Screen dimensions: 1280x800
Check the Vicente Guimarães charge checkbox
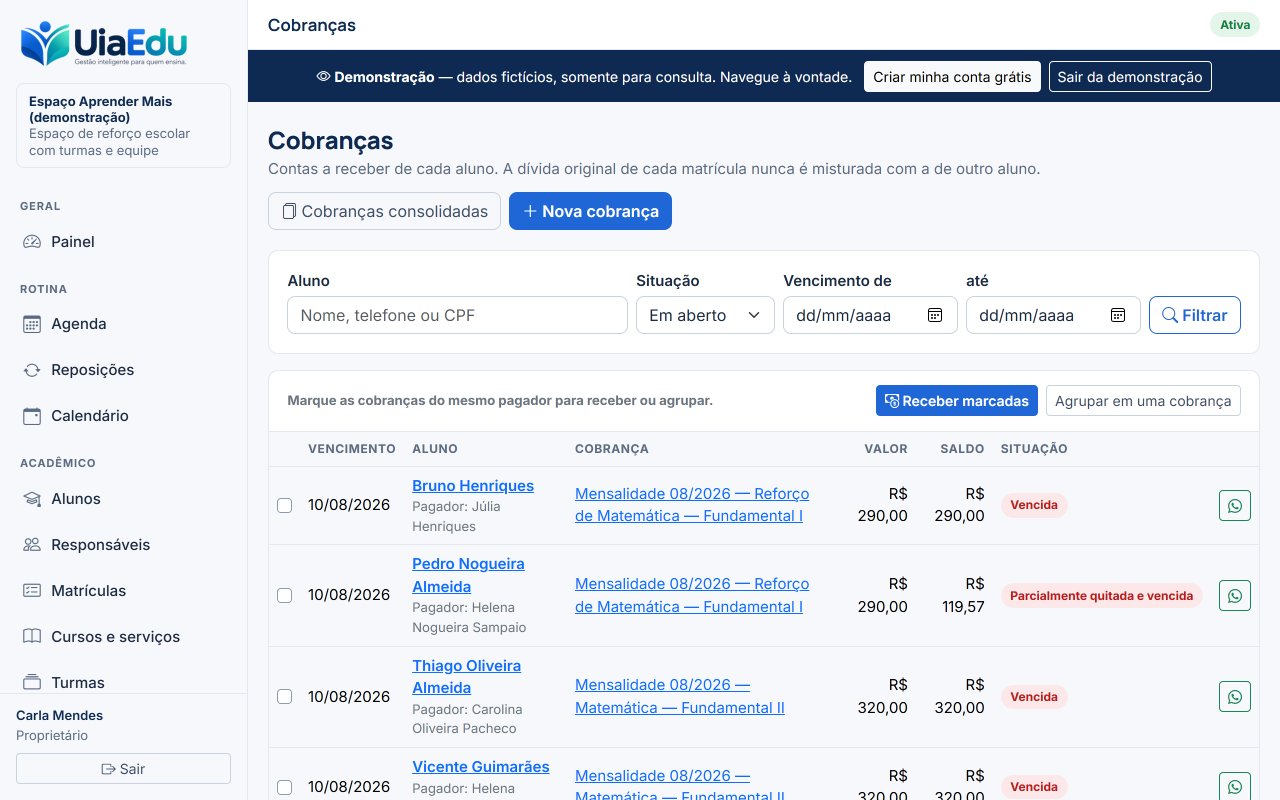(284, 787)
